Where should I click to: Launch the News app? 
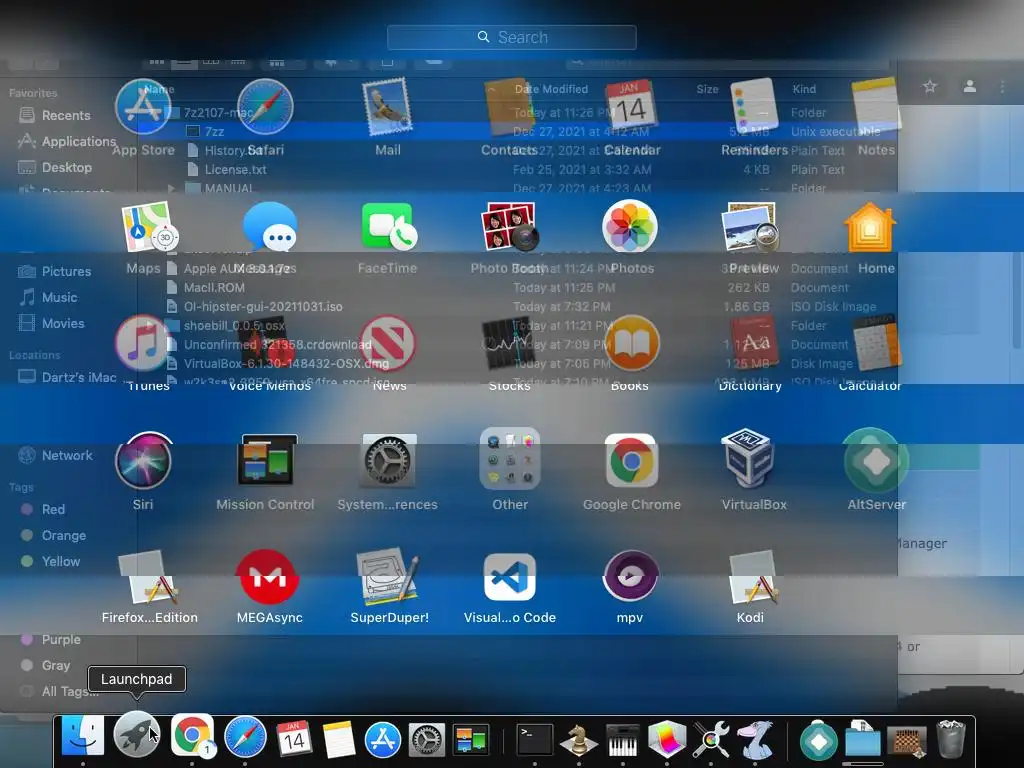click(x=389, y=343)
